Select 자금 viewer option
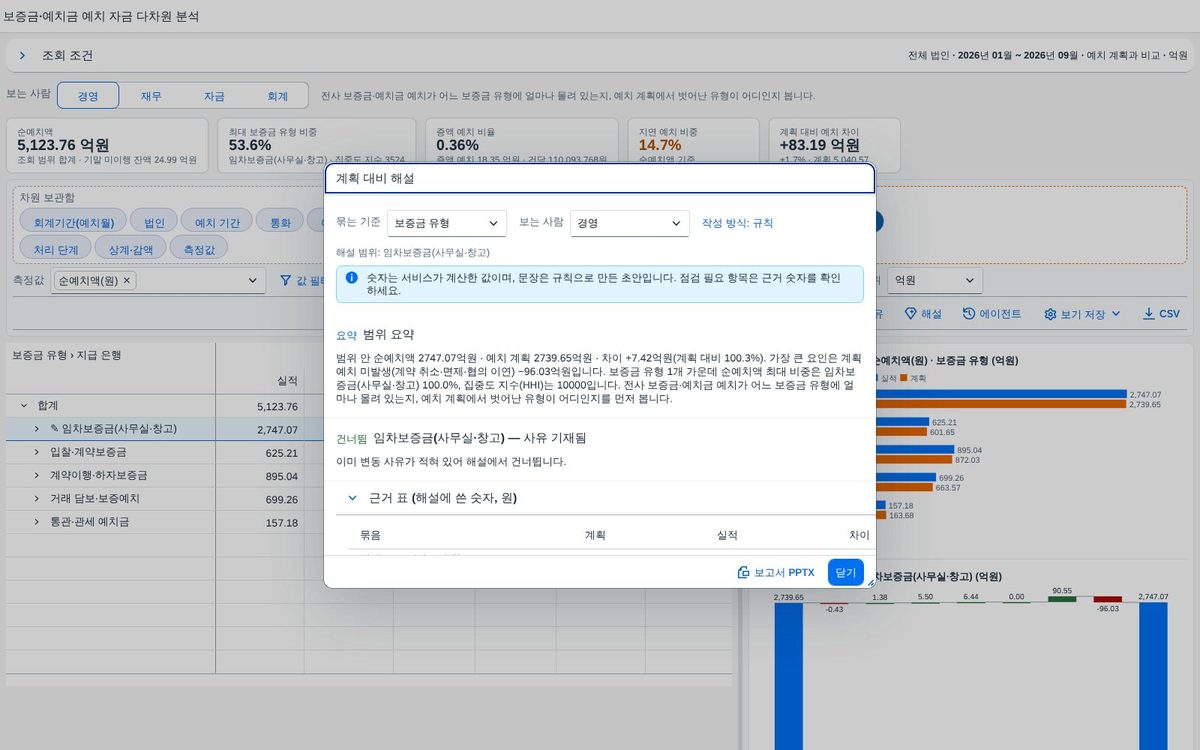Screen dimensions: 1200x750 coord(214,96)
